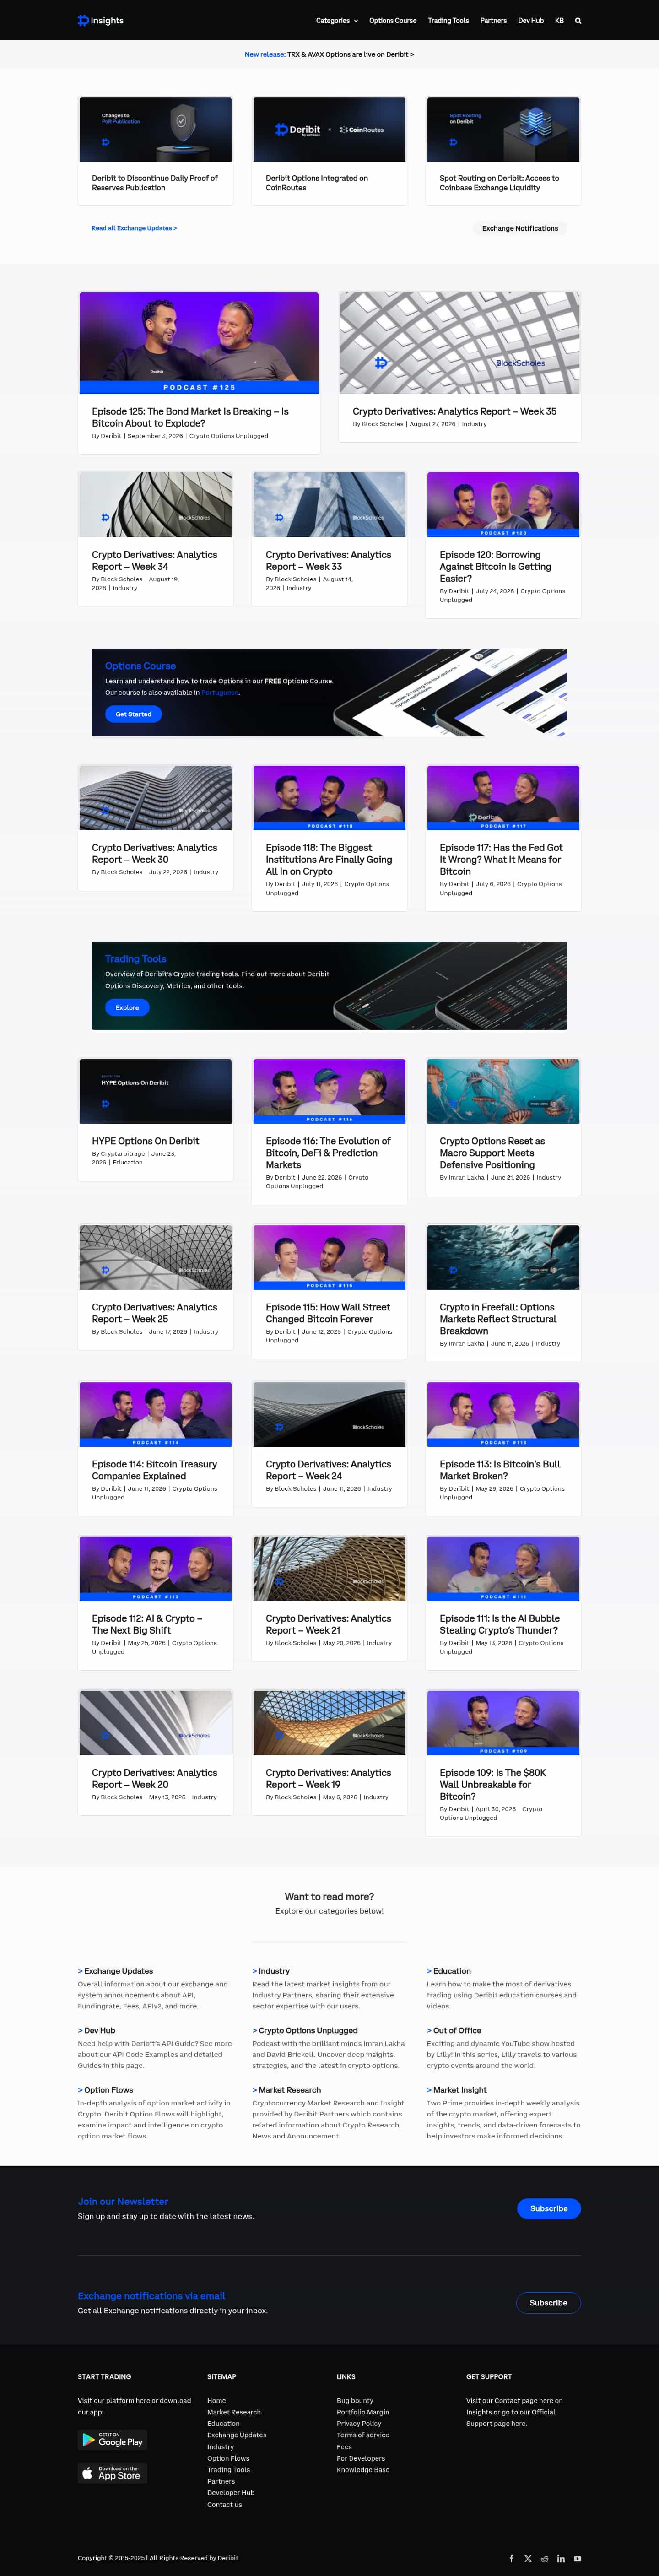Open the Facebook icon in footer
Viewport: 659px width, 2576px height.
tap(512, 2558)
